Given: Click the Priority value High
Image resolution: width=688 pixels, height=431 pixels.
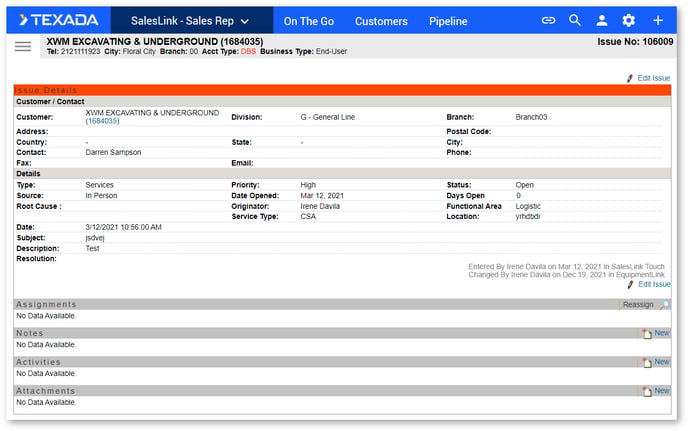Looking at the screenshot, I should click(308, 185).
